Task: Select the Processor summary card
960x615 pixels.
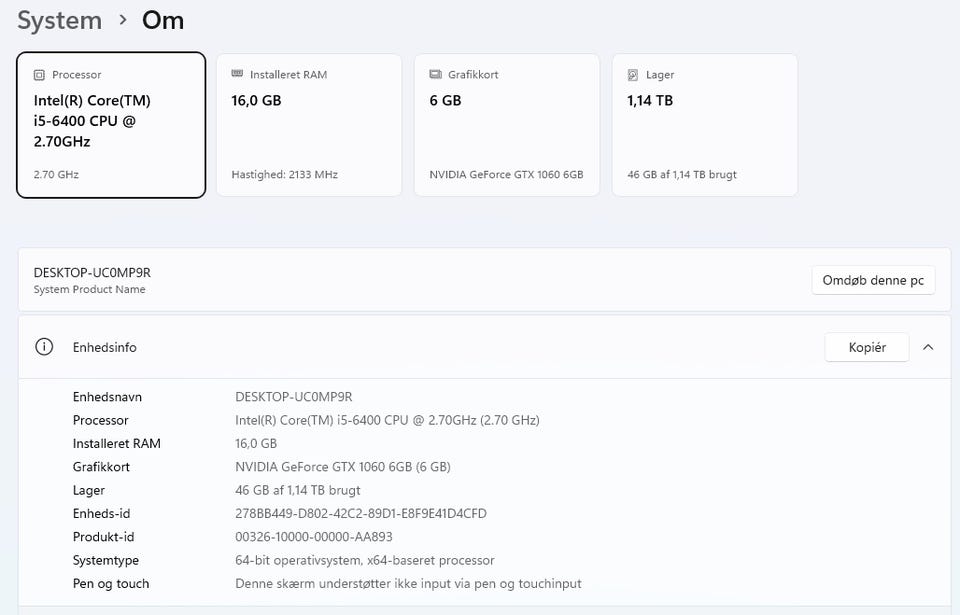Action: tap(111, 125)
